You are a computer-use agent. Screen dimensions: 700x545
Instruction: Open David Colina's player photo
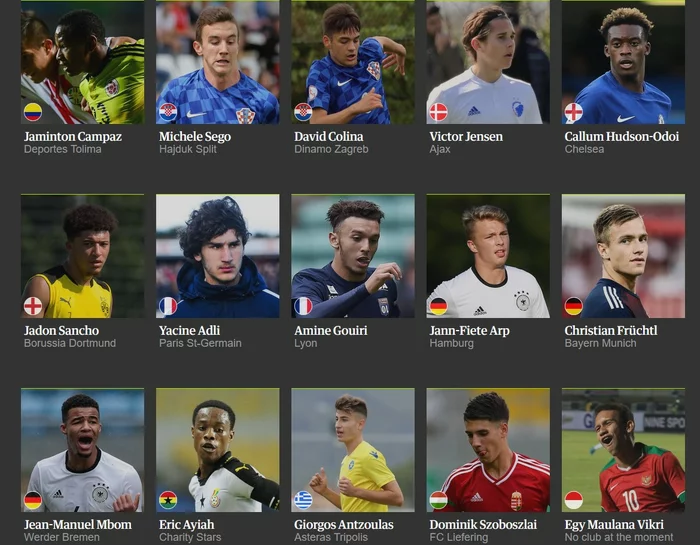point(353,62)
